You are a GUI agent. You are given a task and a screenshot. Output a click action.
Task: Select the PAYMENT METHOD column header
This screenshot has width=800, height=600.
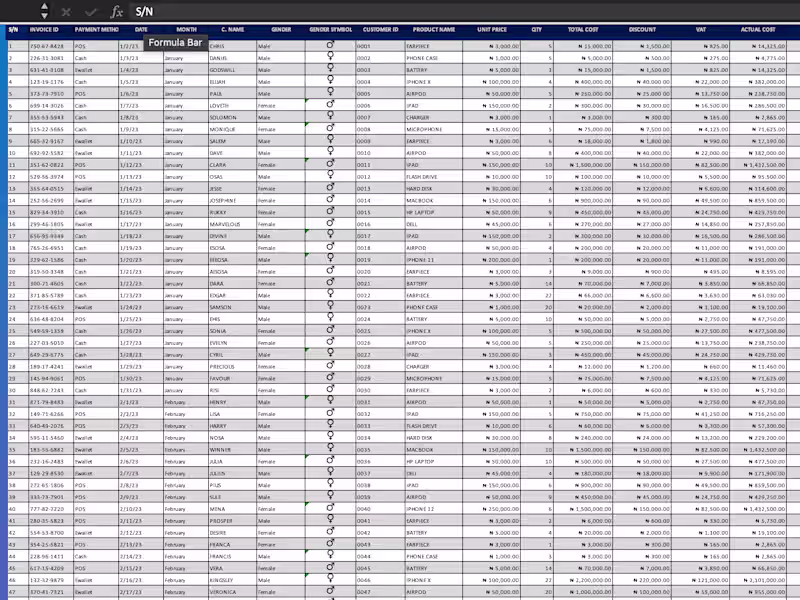[96, 30]
